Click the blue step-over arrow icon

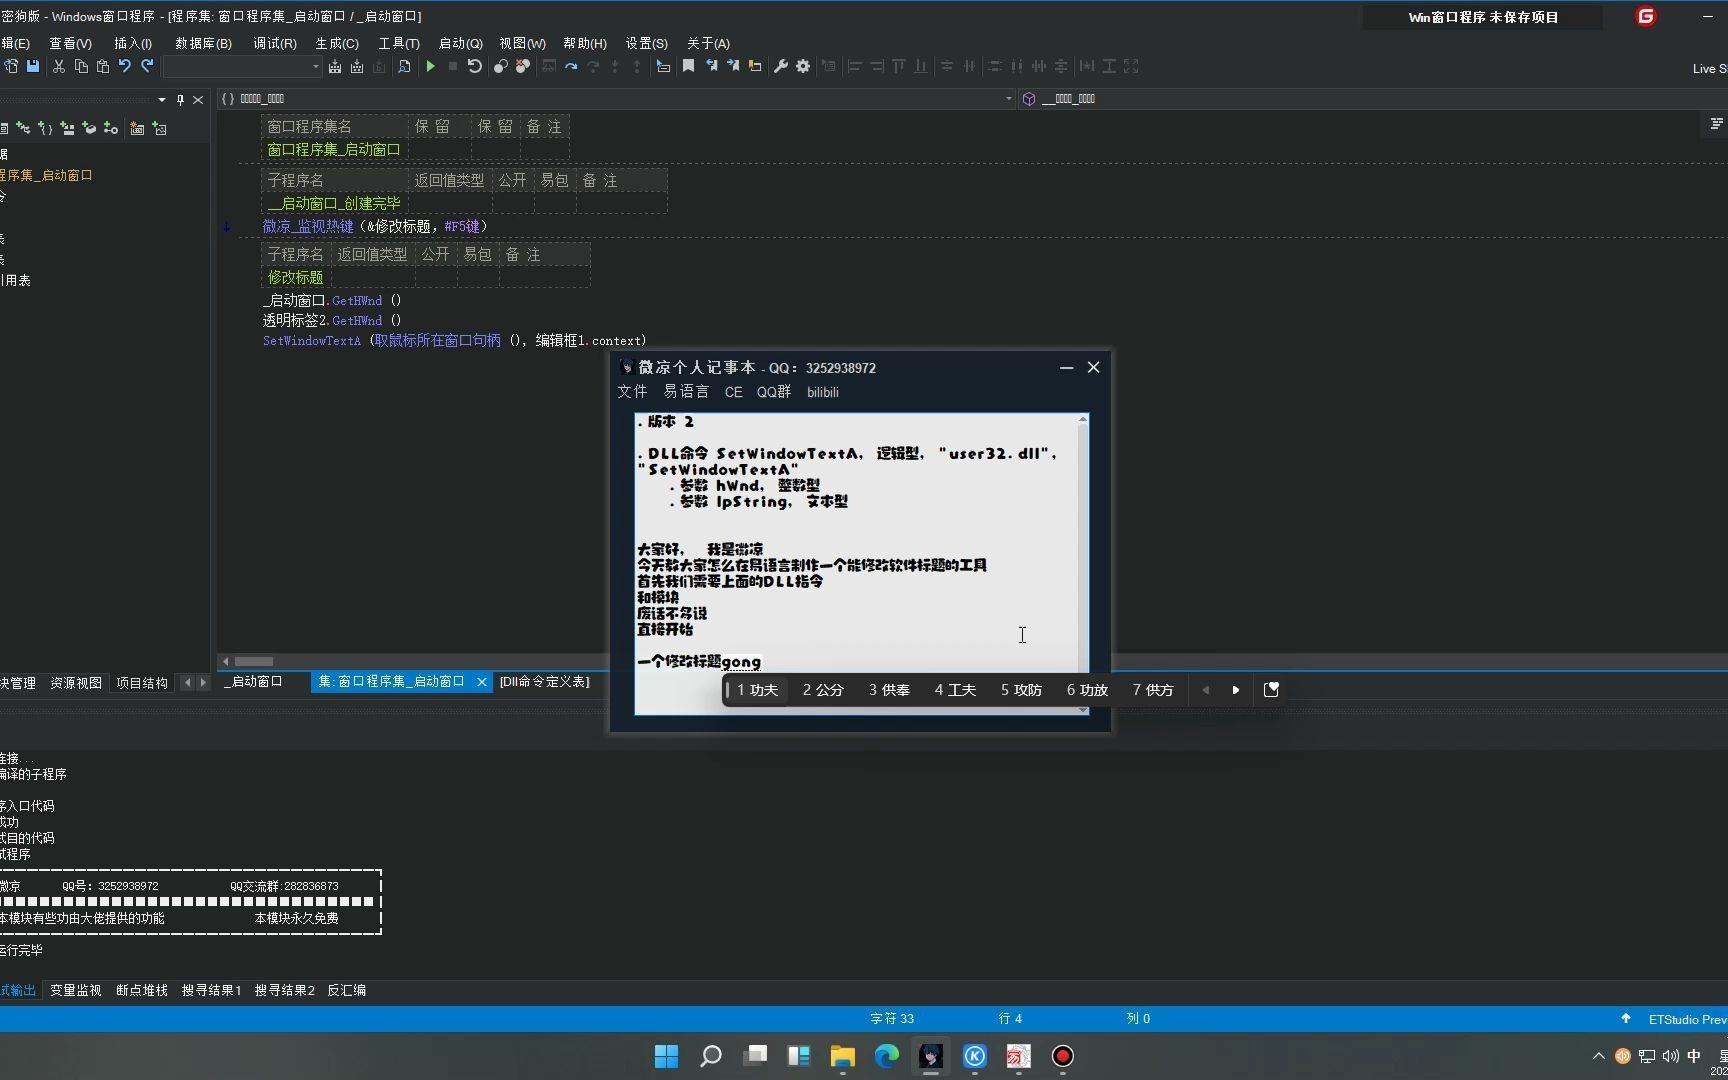tap(571, 66)
